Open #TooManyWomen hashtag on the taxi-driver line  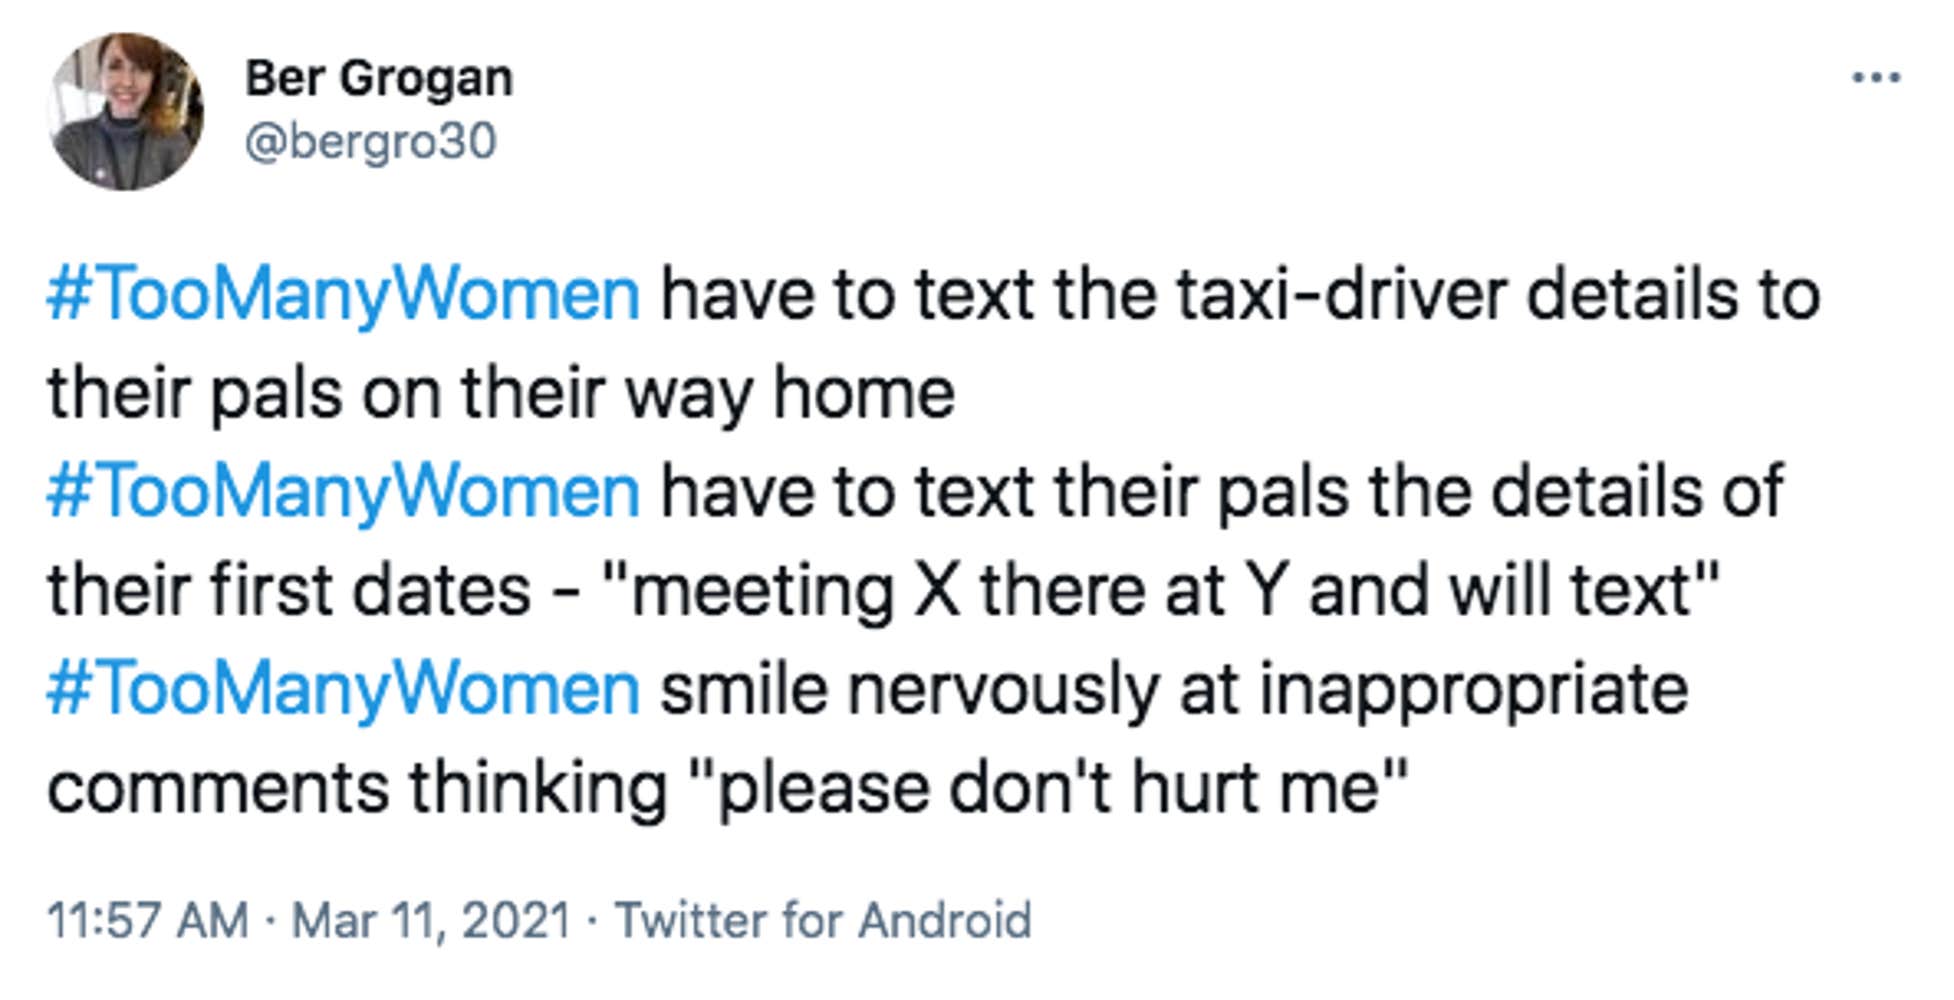click(x=343, y=295)
